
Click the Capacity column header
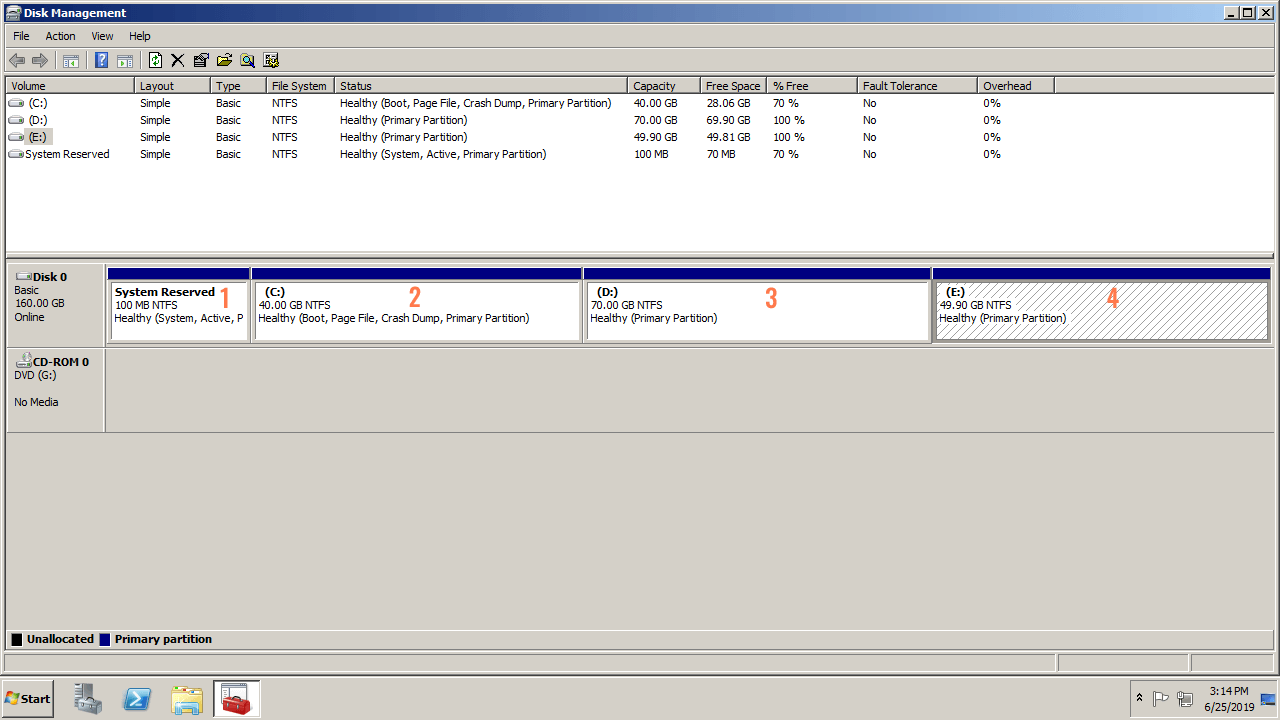[x=662, y=86]
